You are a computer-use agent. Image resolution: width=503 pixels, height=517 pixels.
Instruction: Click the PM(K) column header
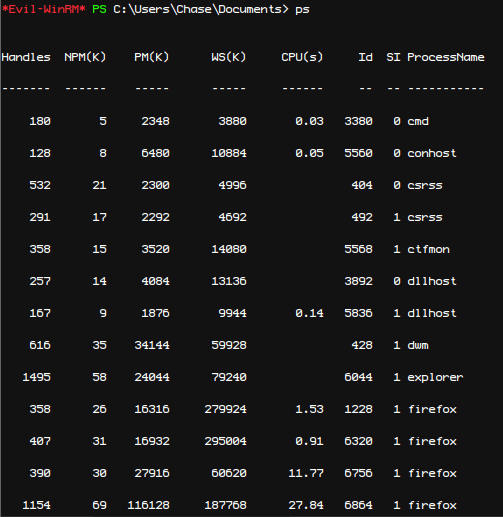tap(152, 57)
